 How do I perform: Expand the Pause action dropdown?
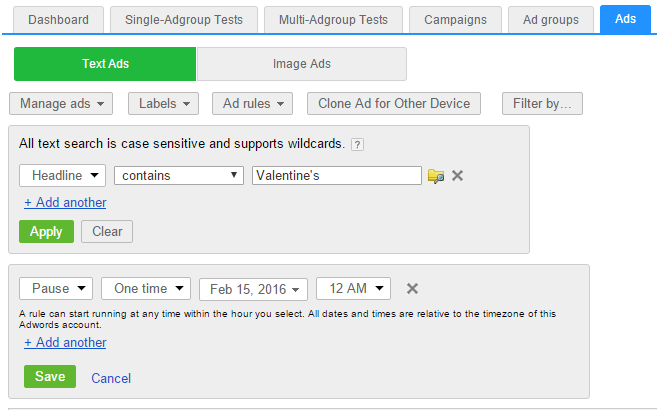(x=56, y=288)
